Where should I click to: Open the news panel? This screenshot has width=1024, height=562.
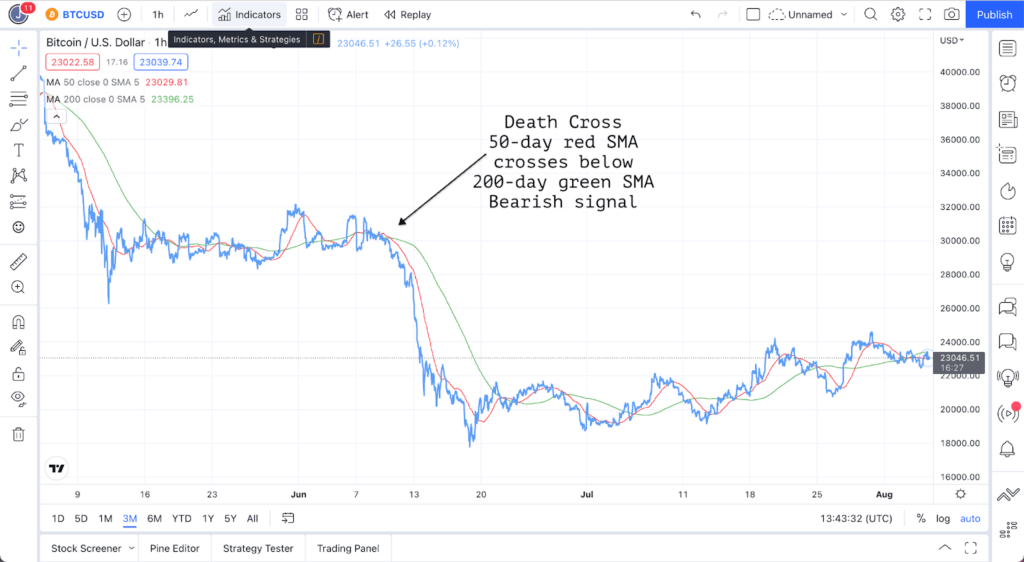(1008, 119)
